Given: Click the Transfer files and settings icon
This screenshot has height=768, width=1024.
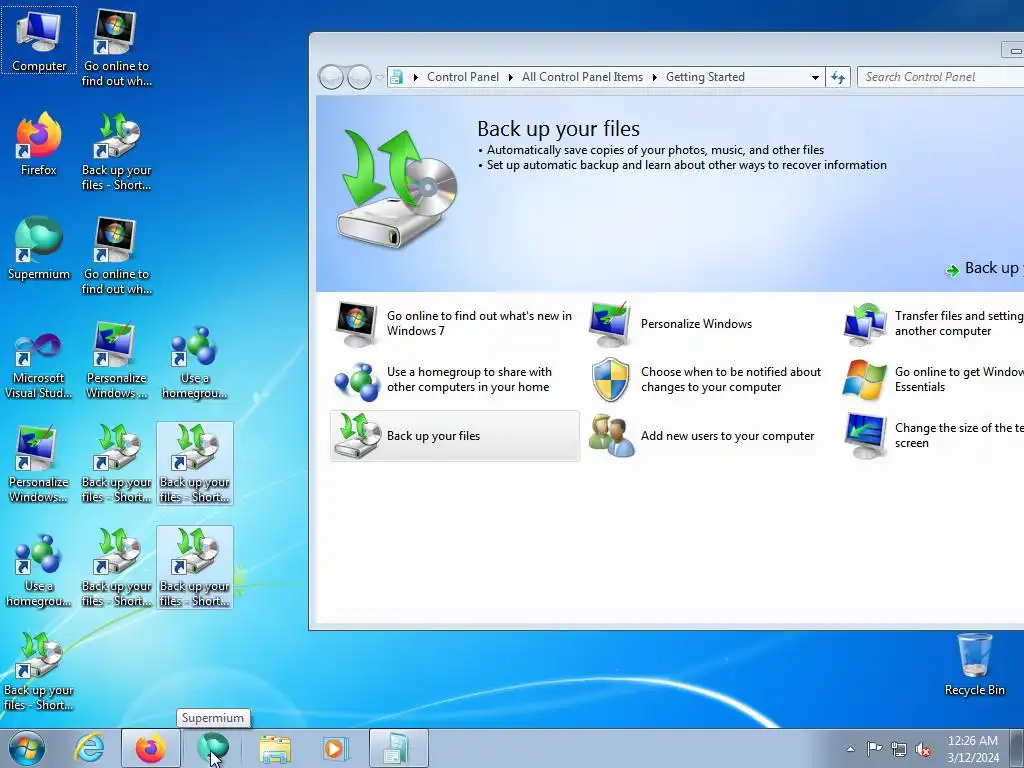Looking at the screenshot, I should tap(864, 324).
